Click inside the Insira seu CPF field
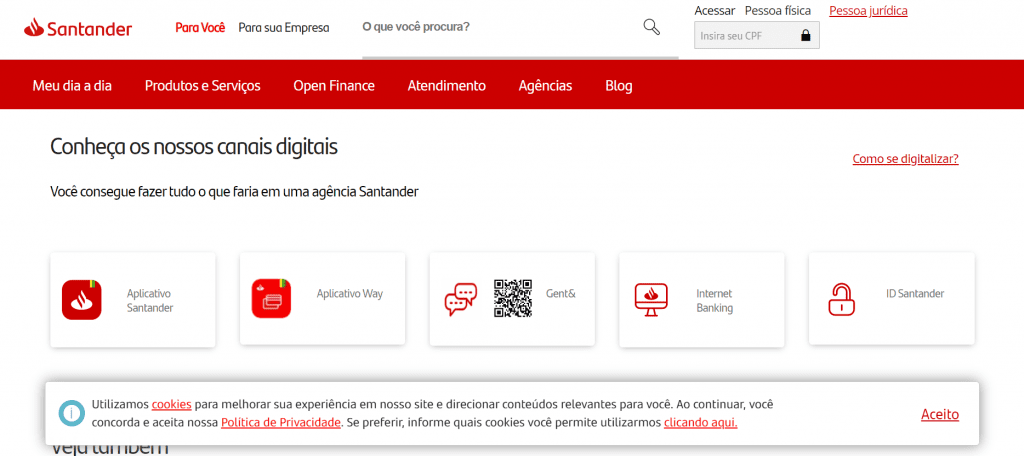 point(745,36)
